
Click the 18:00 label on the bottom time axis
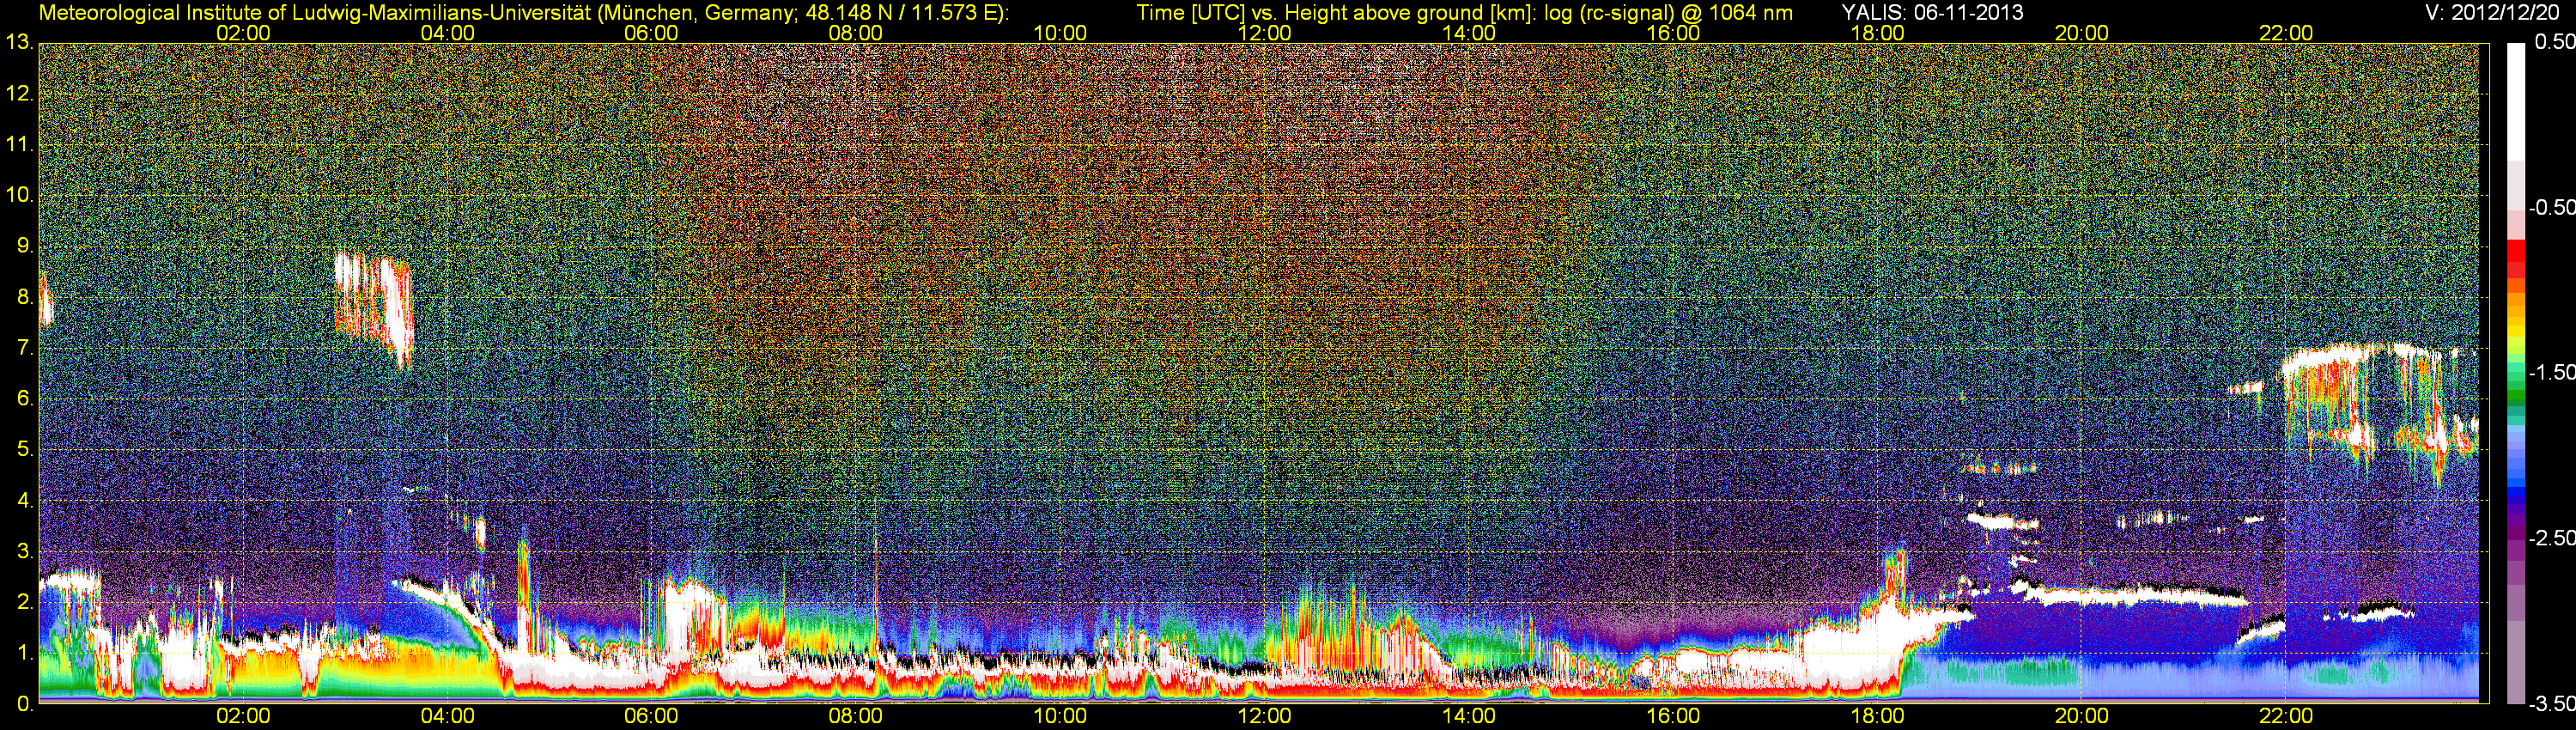[1877, 717]
